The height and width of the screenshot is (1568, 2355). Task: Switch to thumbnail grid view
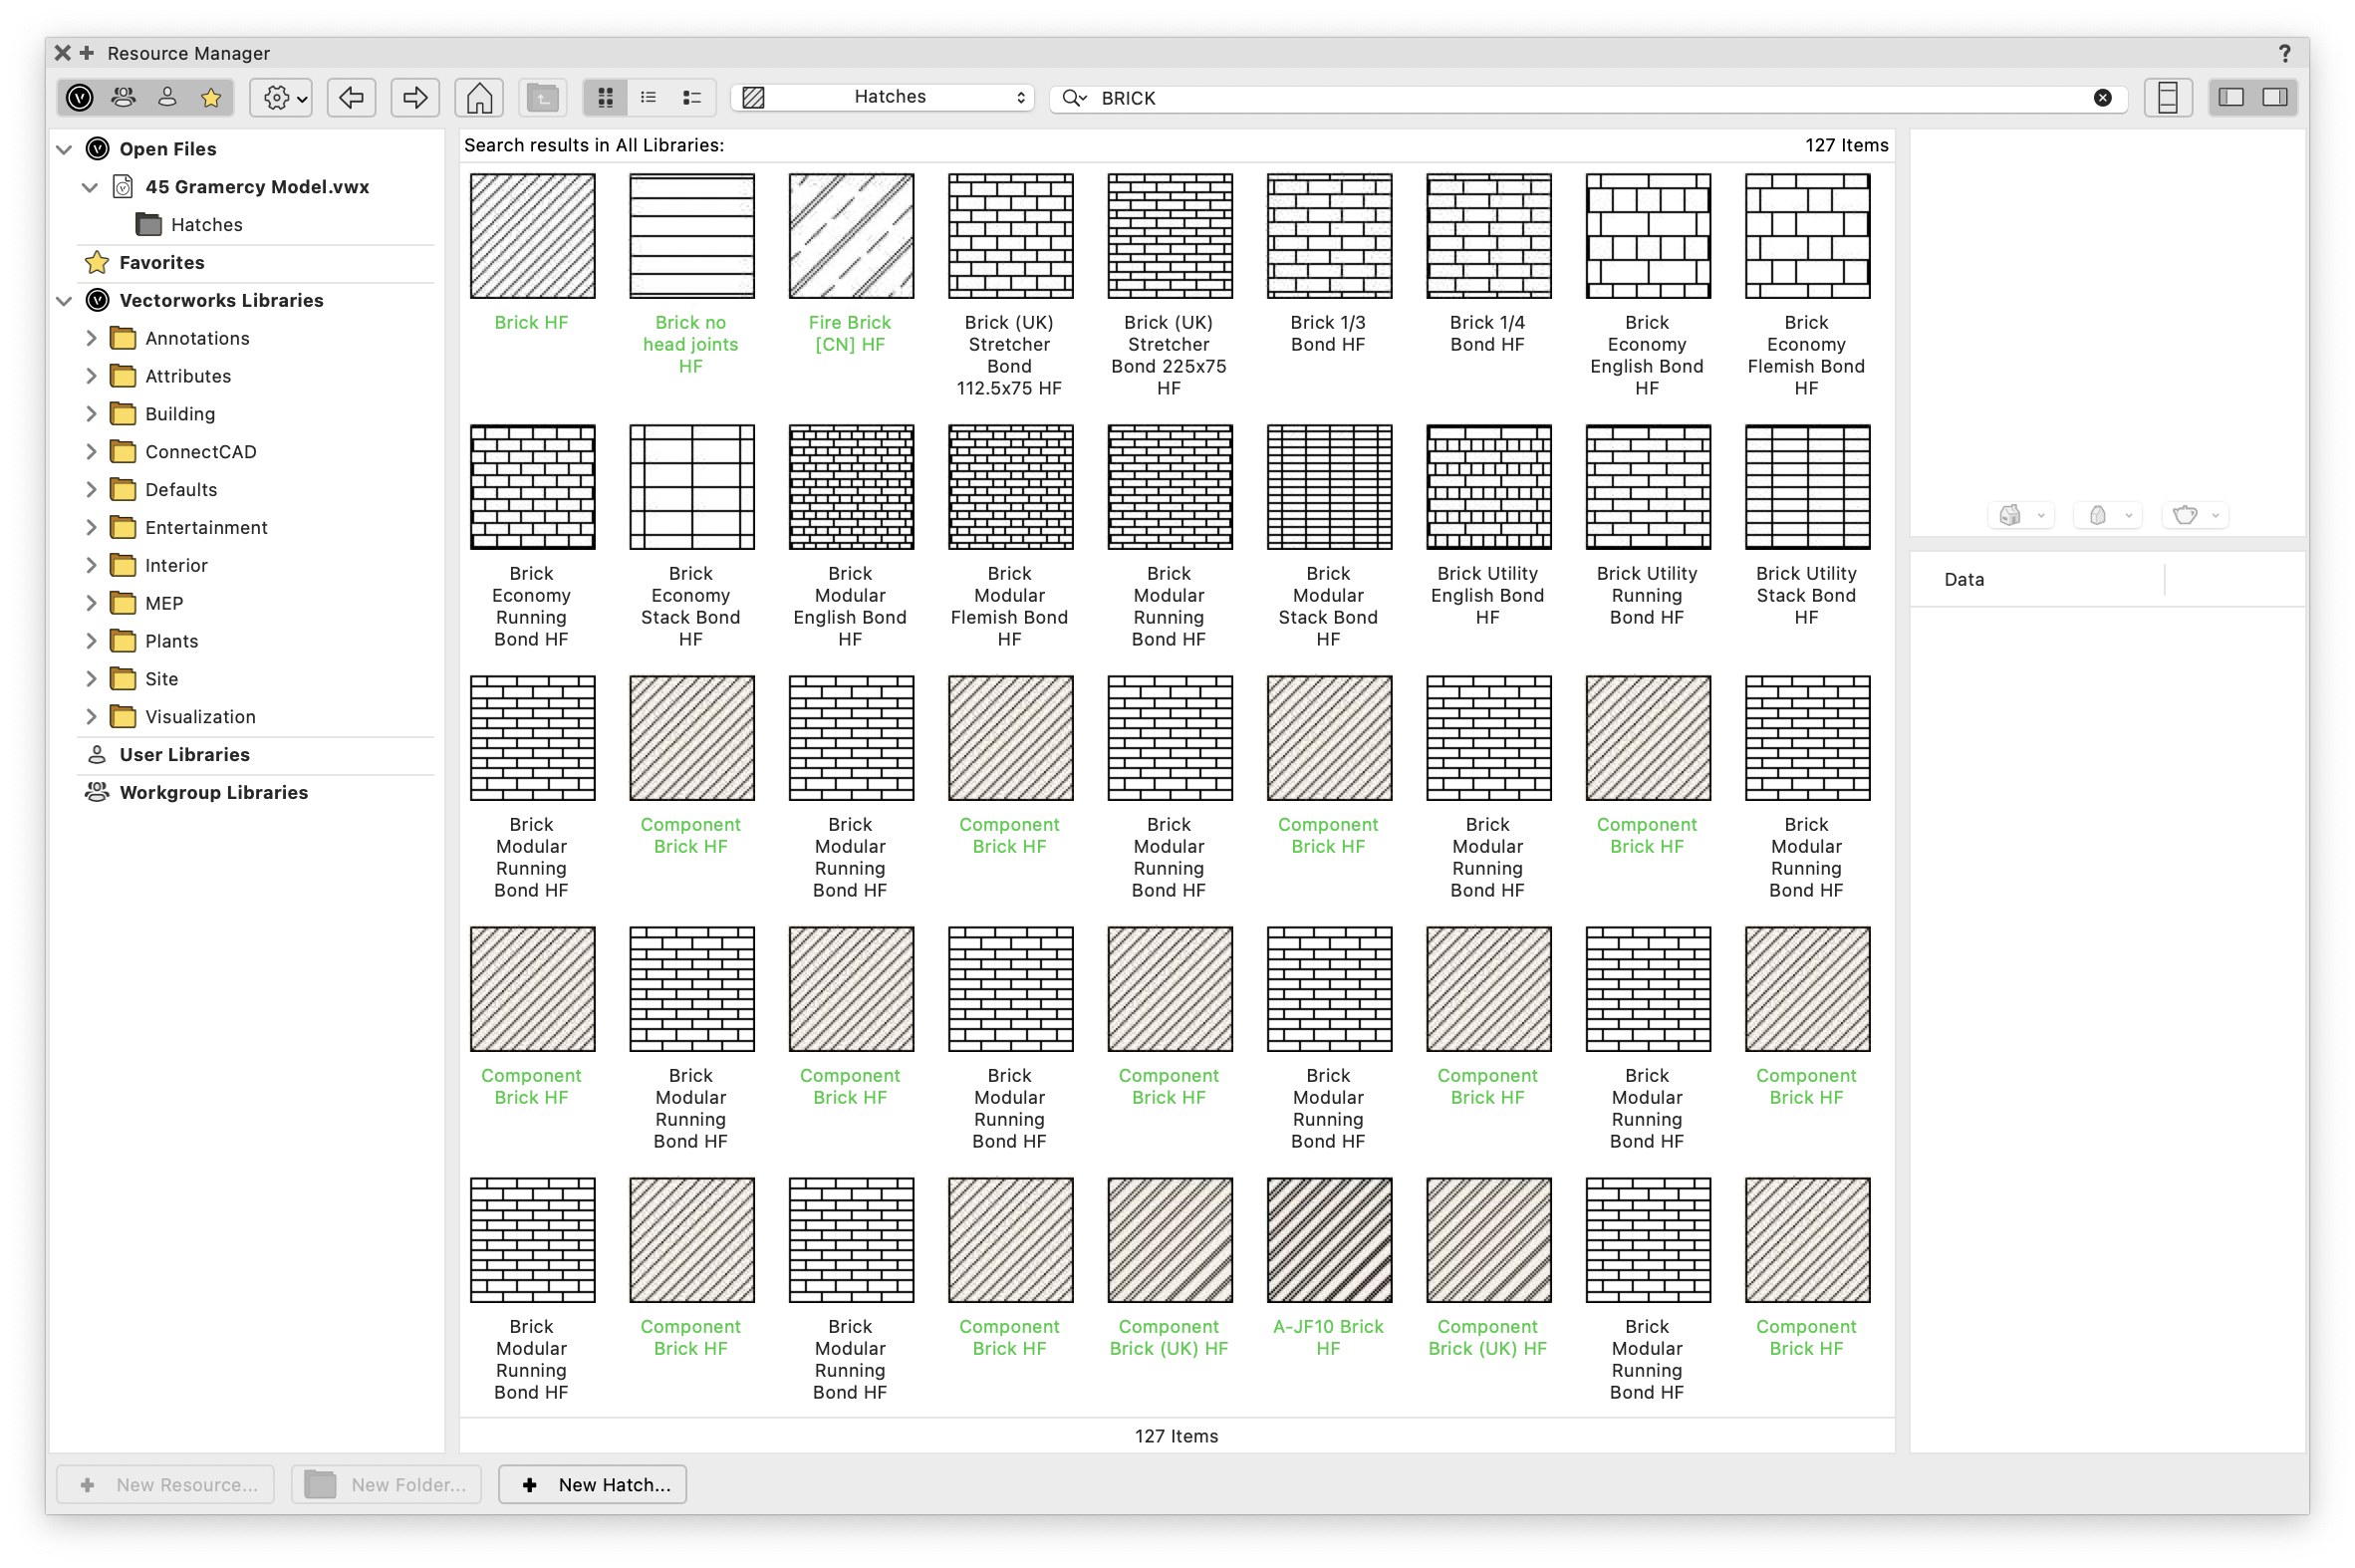606,97
